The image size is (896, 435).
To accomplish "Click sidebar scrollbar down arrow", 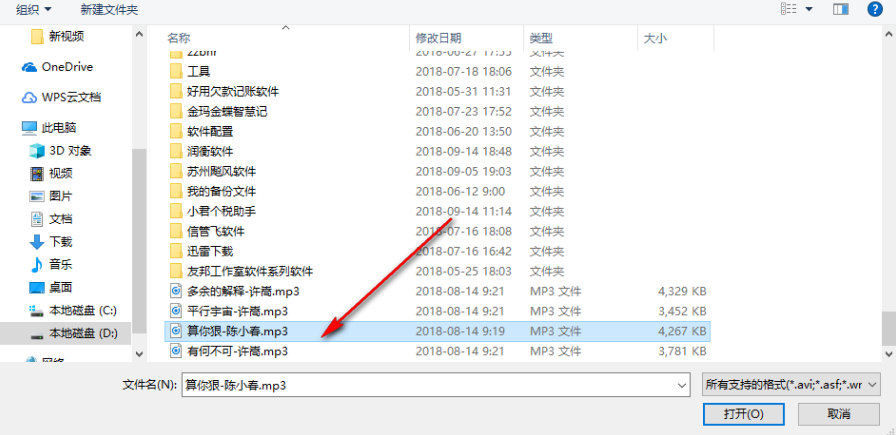I will pyautogui.click(x=139, y=353).
